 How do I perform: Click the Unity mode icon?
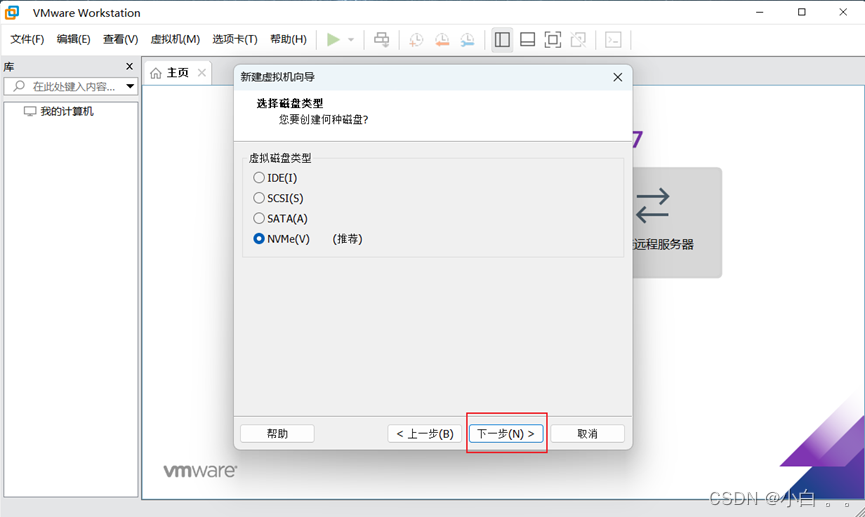(x=578, y=40)
